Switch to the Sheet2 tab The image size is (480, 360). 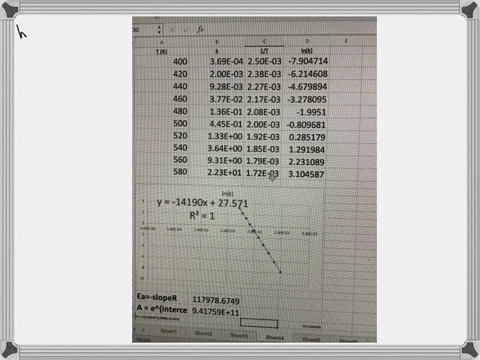(203, 333)
